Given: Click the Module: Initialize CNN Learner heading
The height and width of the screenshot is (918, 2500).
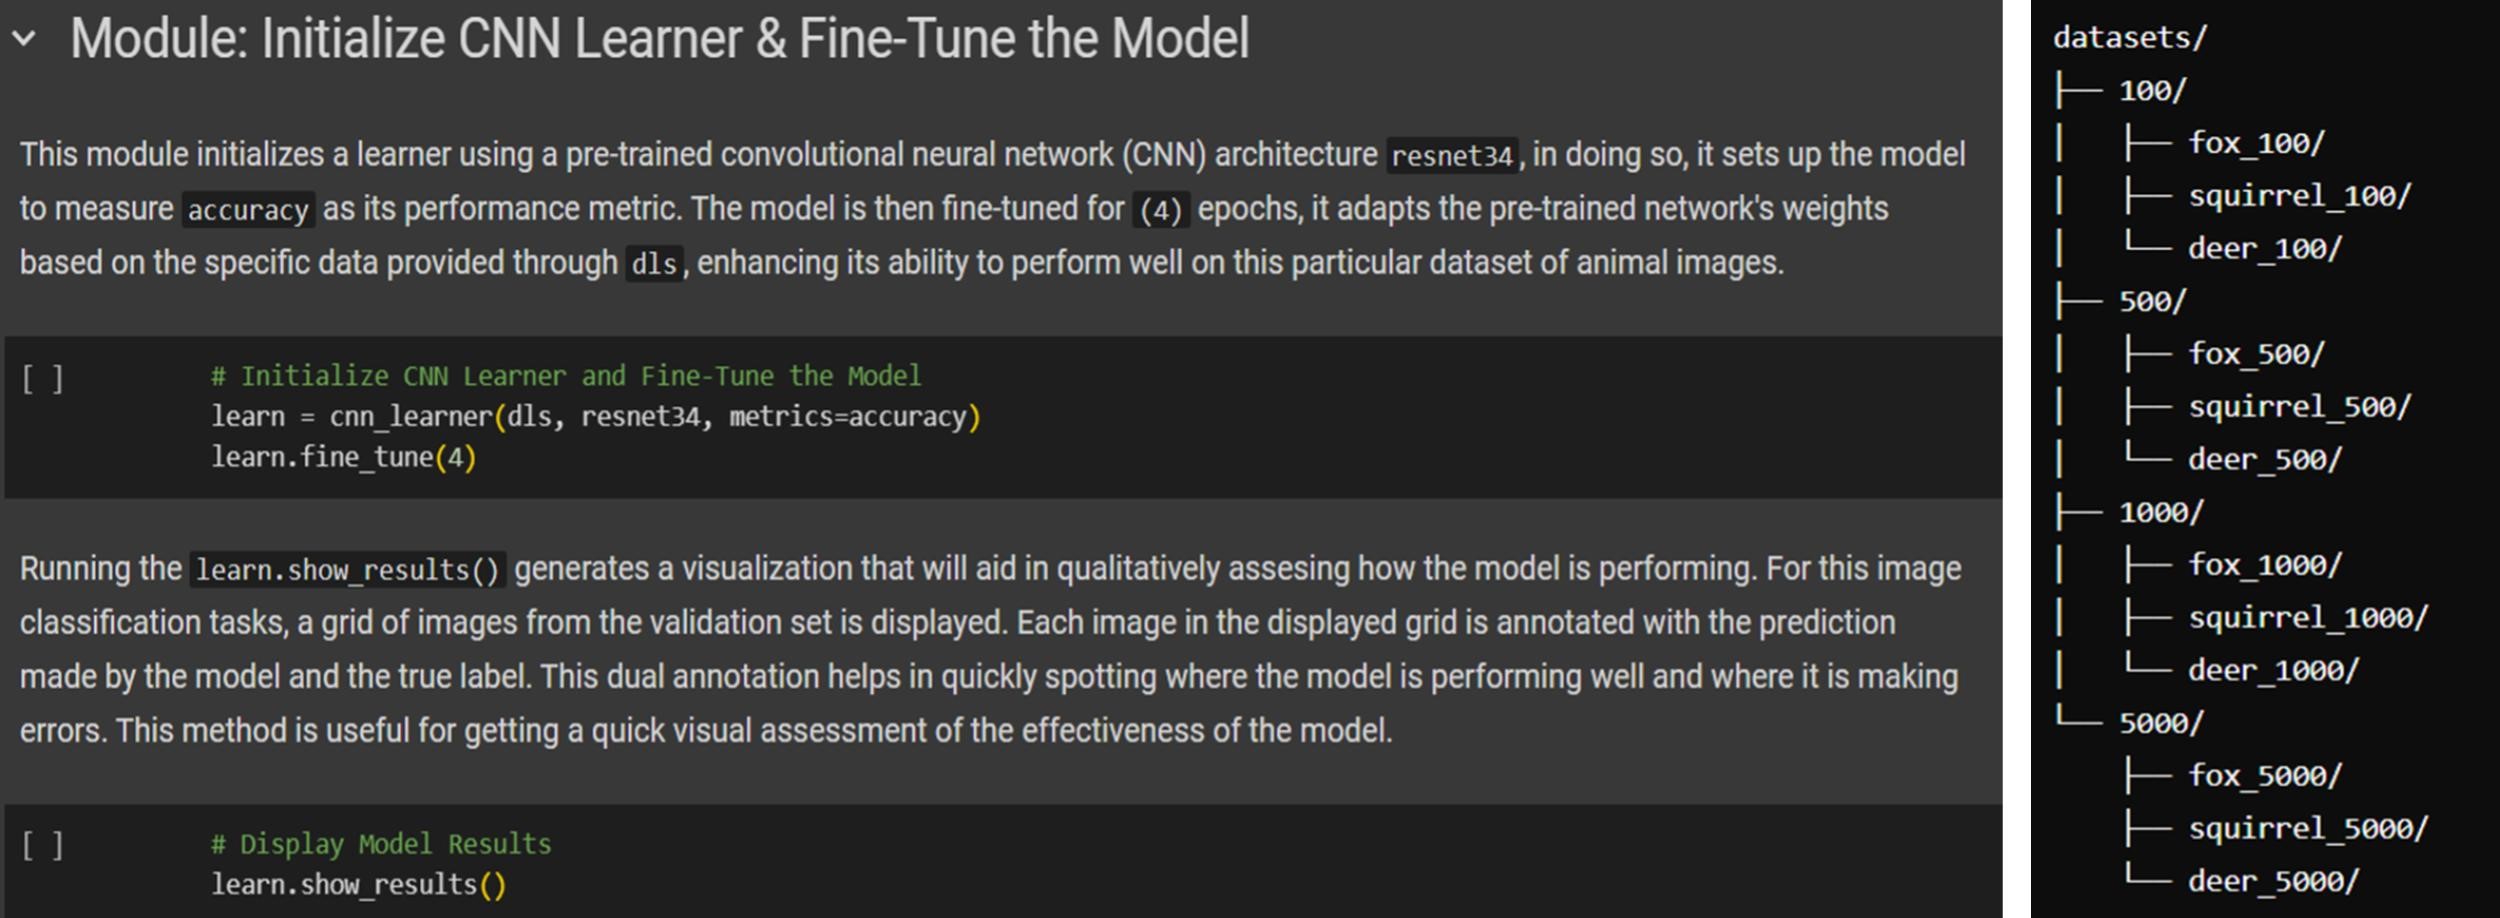Looking at the screenshot, I should (x=659, y=39).
